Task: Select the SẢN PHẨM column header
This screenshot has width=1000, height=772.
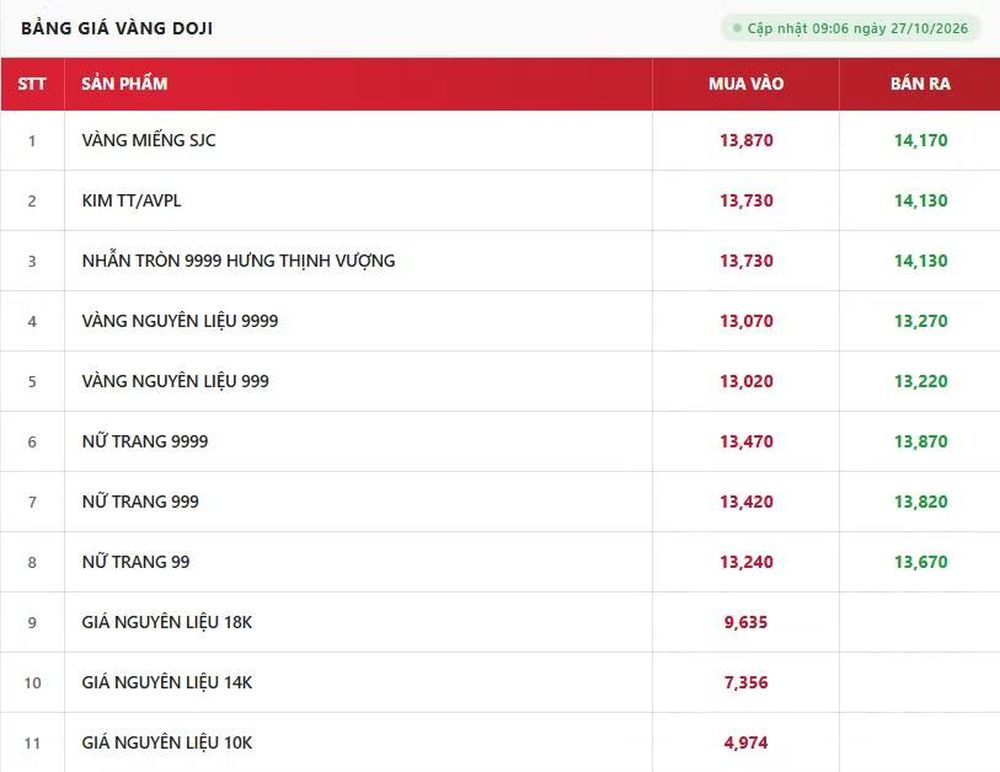Action: pyautogui.click(x=124, y=84)
